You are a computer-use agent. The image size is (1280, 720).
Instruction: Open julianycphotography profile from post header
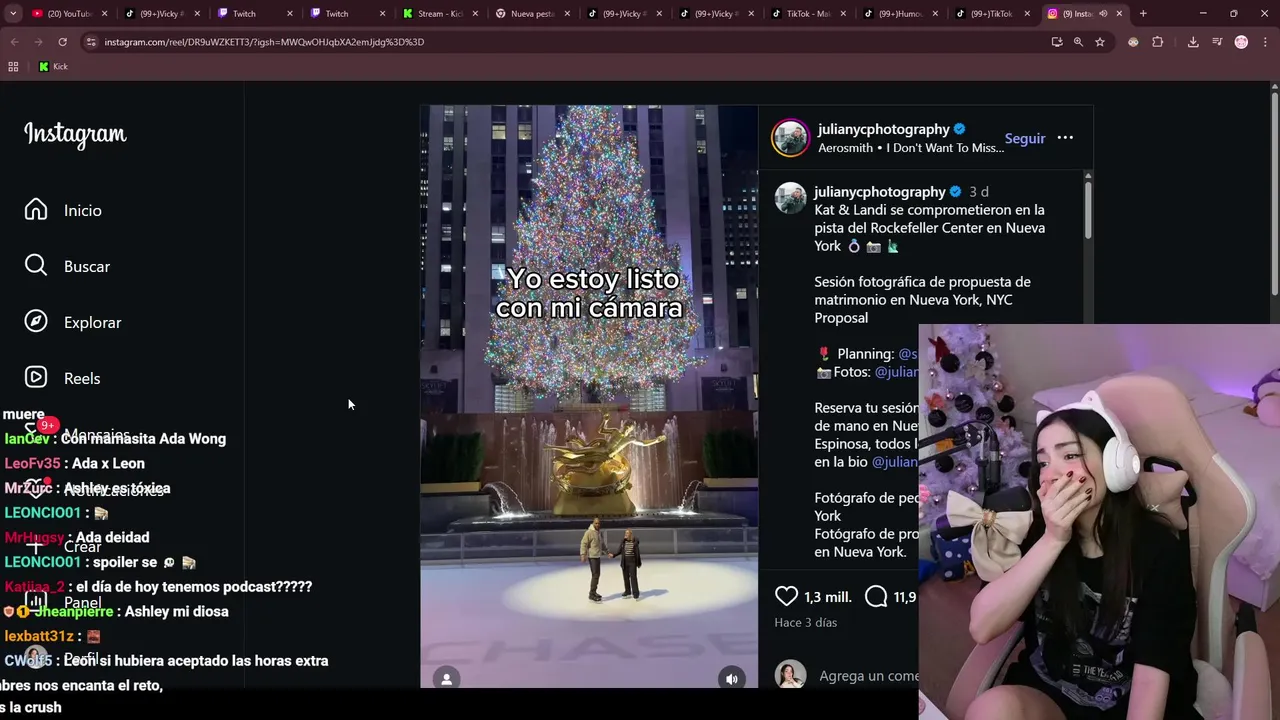pos(883,129)
